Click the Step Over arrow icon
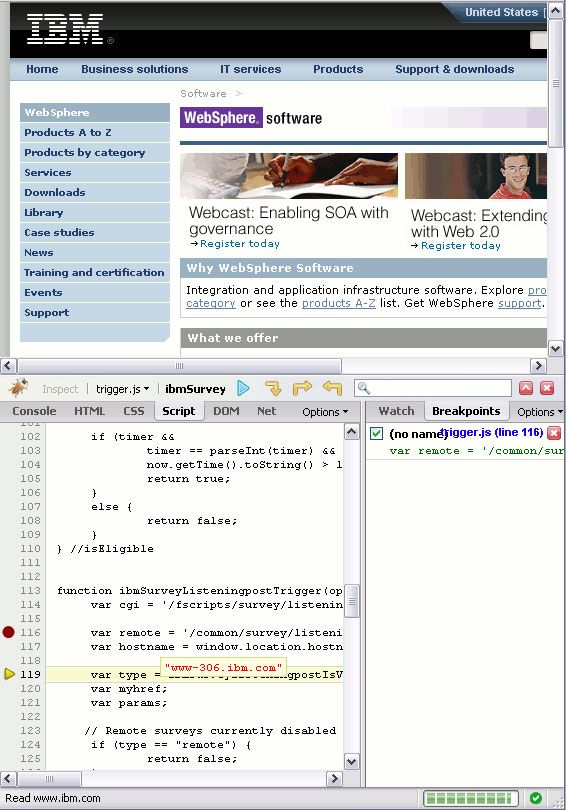Image resolution: width=566 pixels, height=810 pixels. [302, 388]
